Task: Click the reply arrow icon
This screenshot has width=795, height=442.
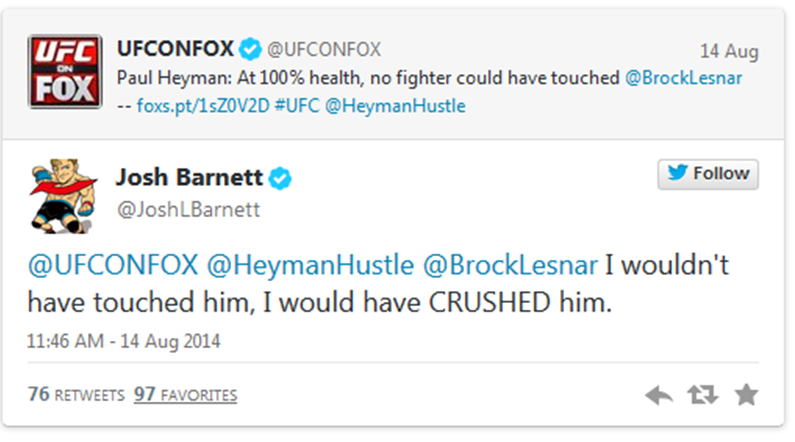Action: (x=659, y=396)
